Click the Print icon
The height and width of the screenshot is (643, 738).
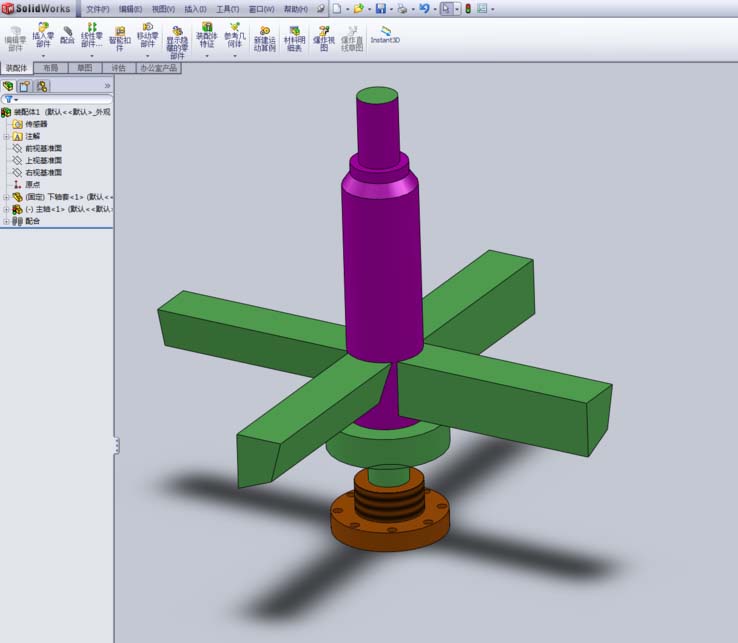point(402,8)
